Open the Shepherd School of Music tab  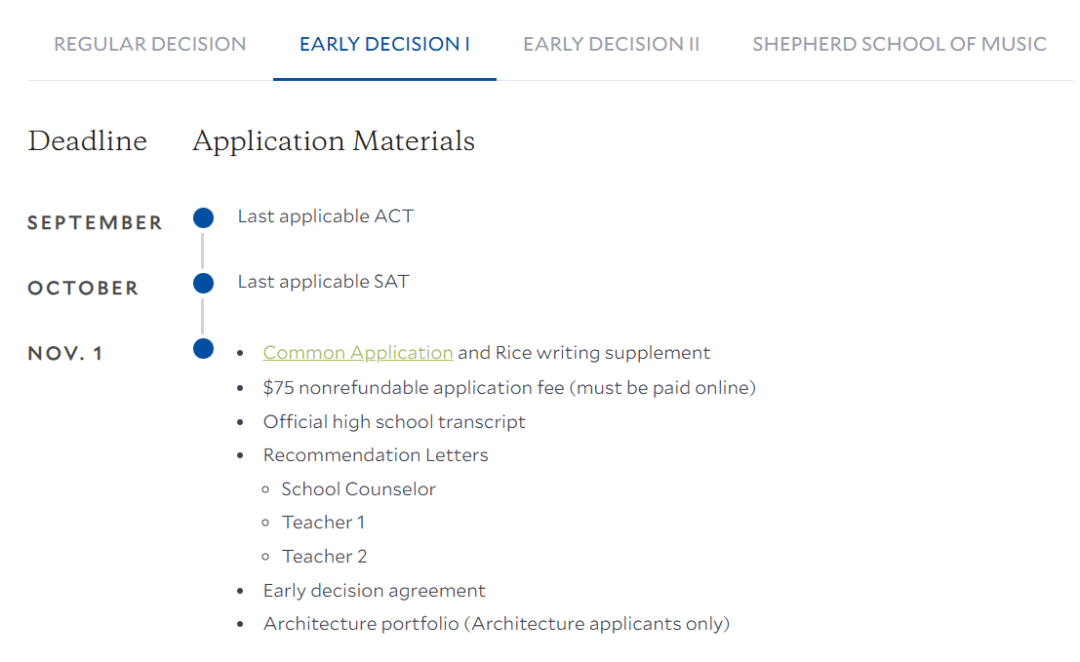(x=899, y=44)
